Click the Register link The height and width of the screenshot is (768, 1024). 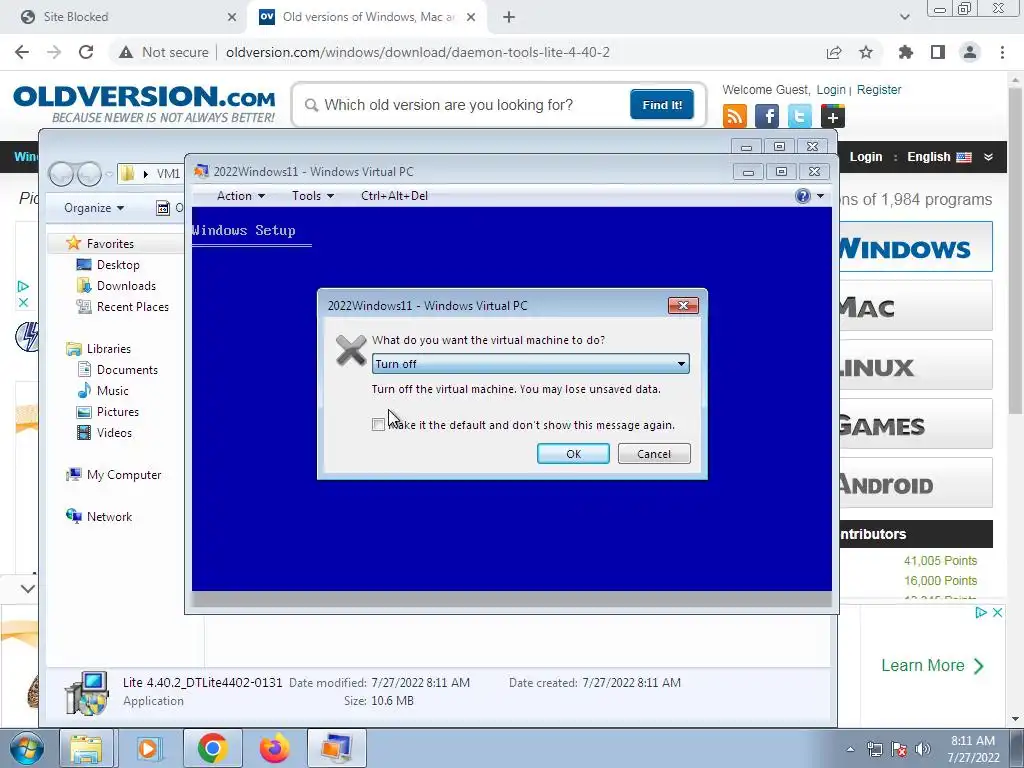click(878, 89)
